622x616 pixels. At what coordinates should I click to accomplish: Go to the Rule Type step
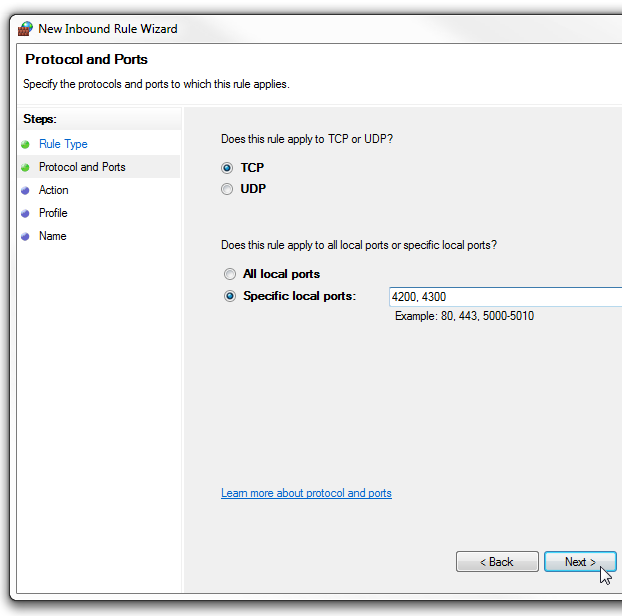point(63,144)
